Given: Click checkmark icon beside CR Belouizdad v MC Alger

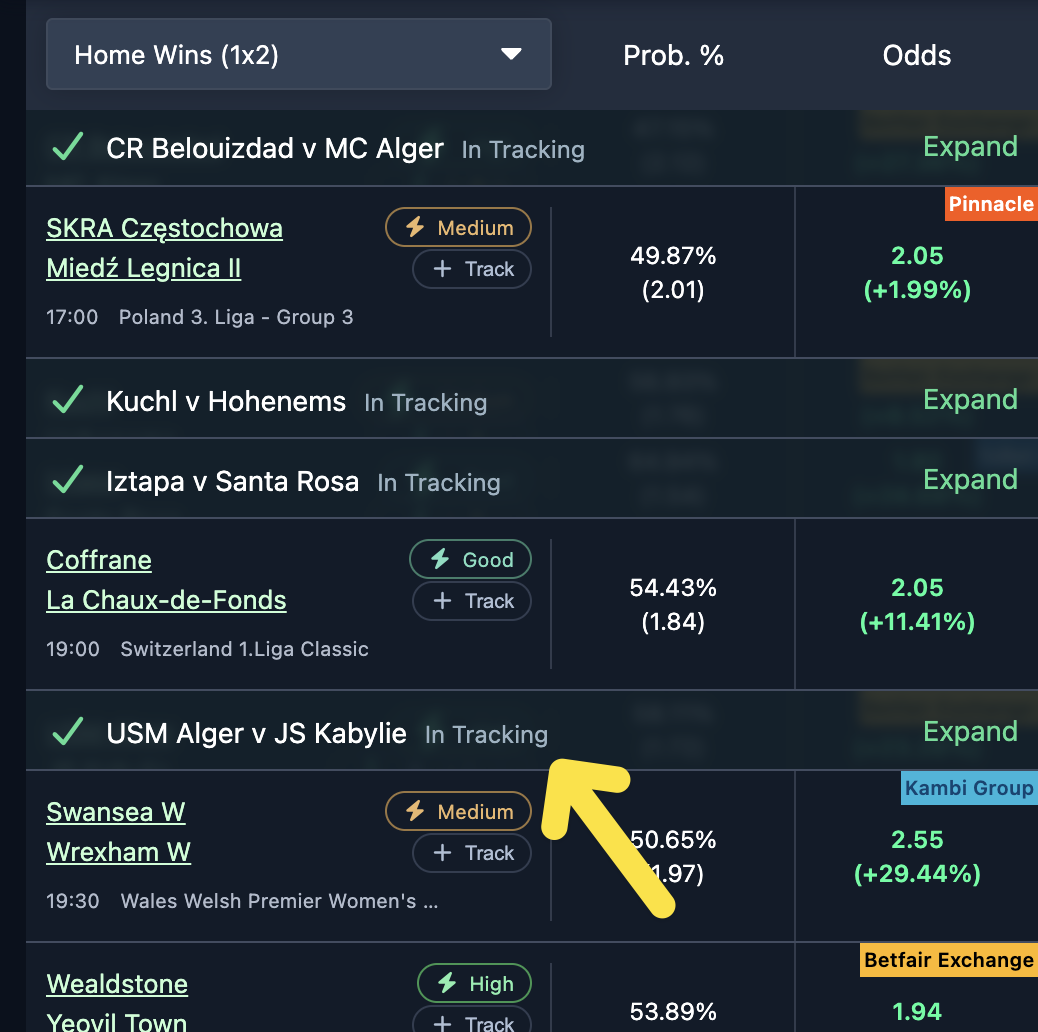Looking at the screenshot, I should 67,149.
